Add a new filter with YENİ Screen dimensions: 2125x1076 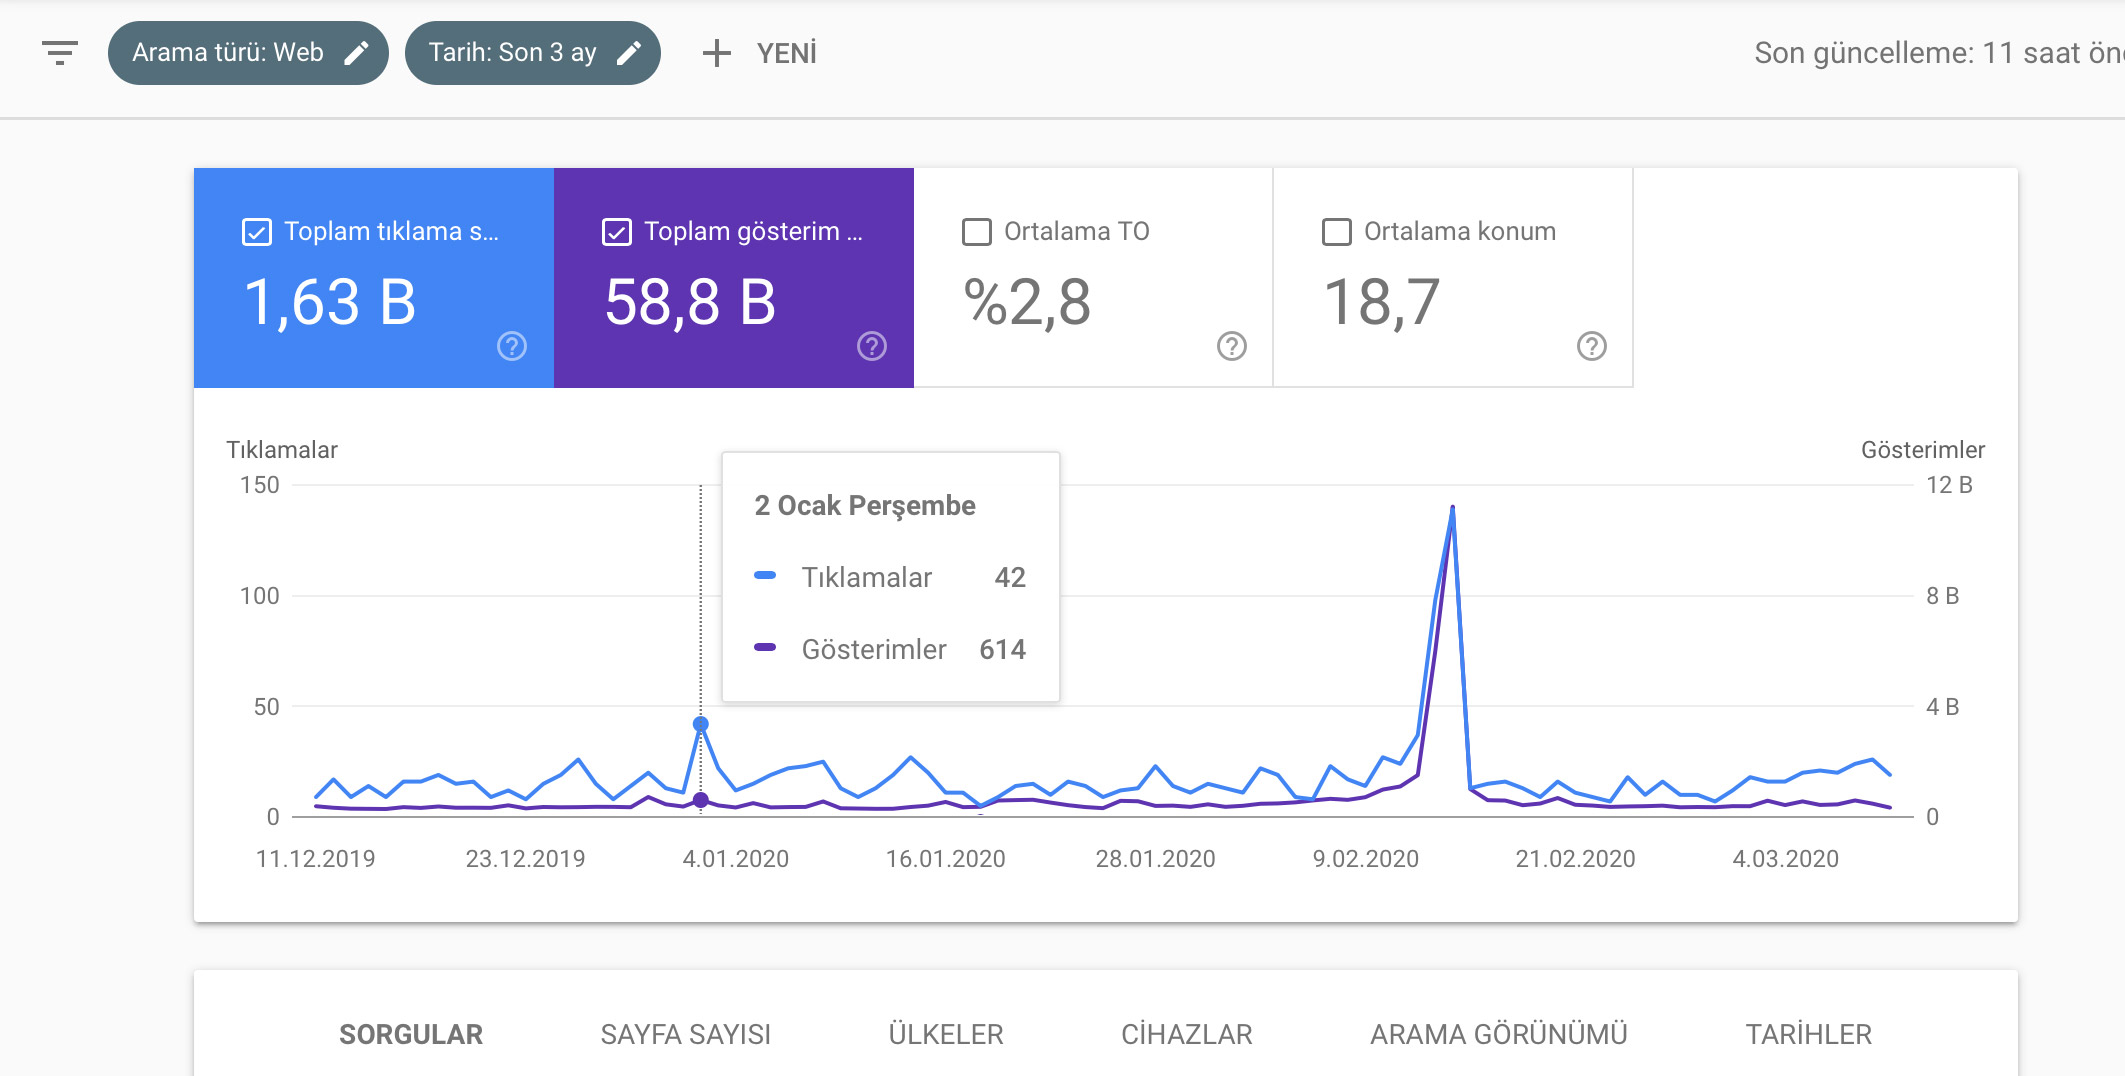point(760,53)
